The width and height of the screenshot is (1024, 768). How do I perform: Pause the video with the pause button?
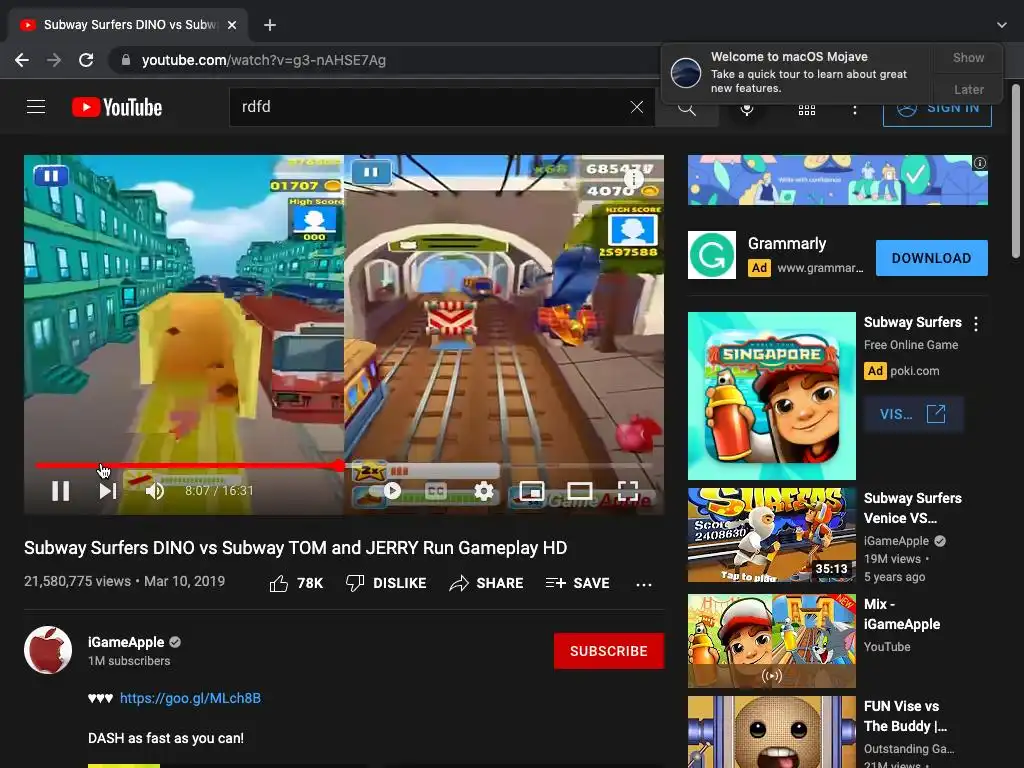[61, 490]
